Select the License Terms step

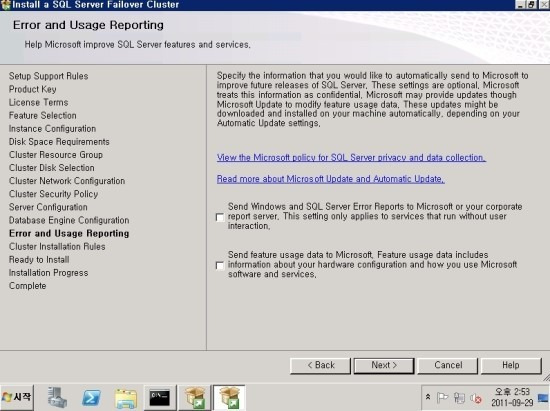point(39,102)
